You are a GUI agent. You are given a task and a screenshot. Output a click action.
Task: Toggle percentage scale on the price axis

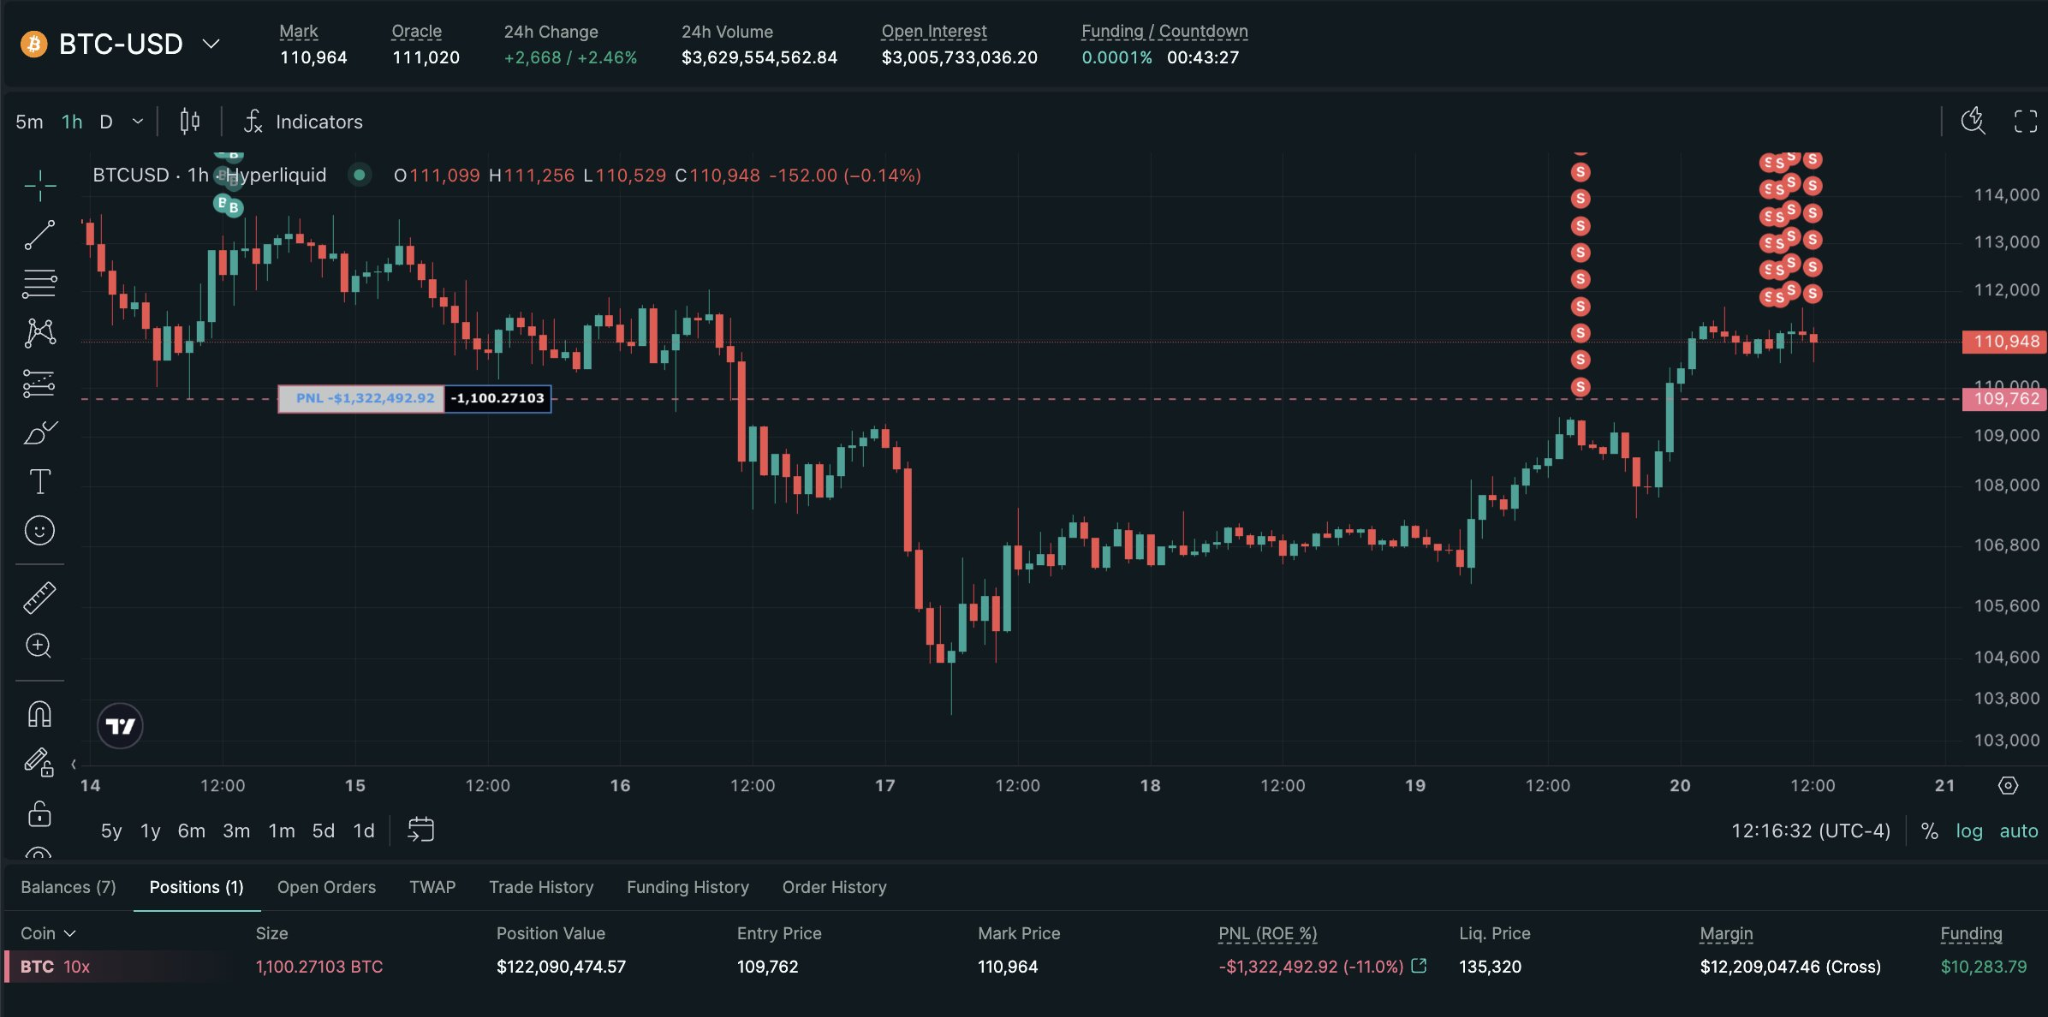1930,830
